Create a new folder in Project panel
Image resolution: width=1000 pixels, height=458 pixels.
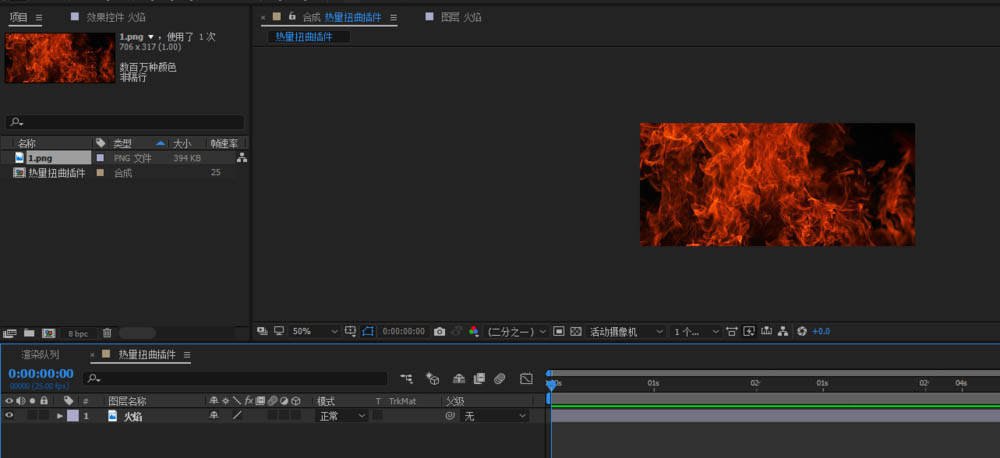point(29,333)
